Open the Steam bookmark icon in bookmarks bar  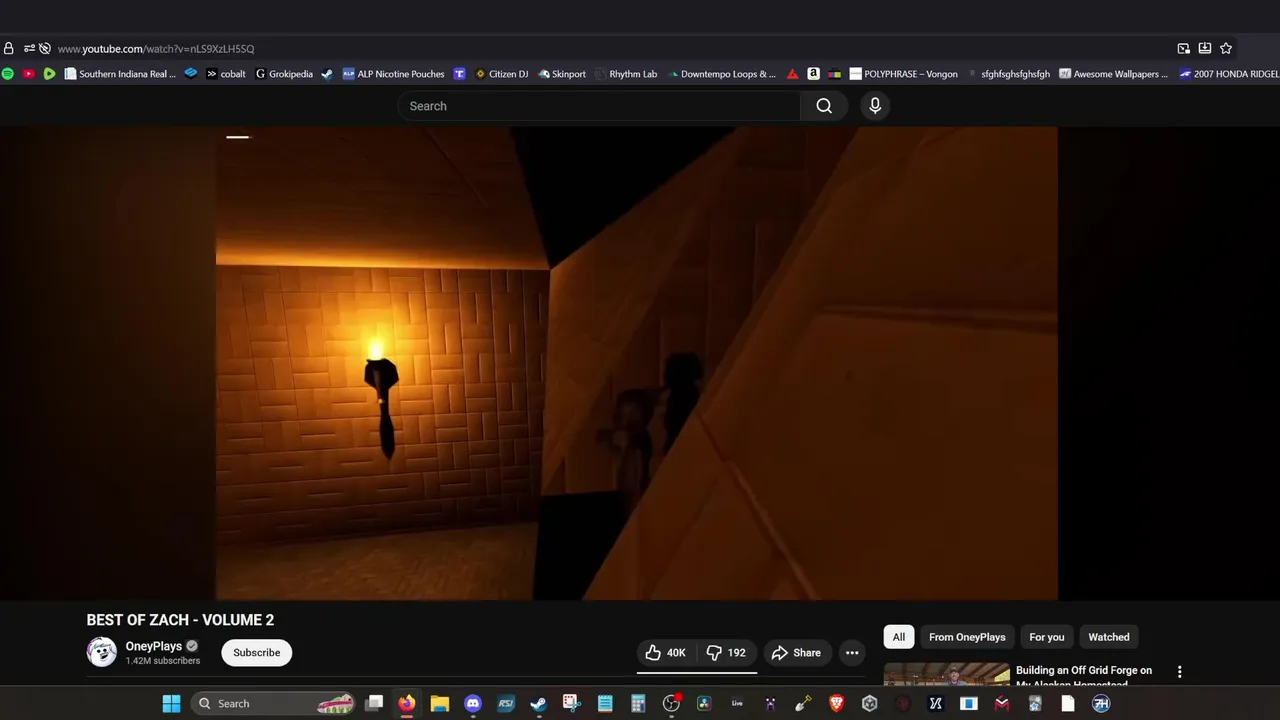point(327,74)
